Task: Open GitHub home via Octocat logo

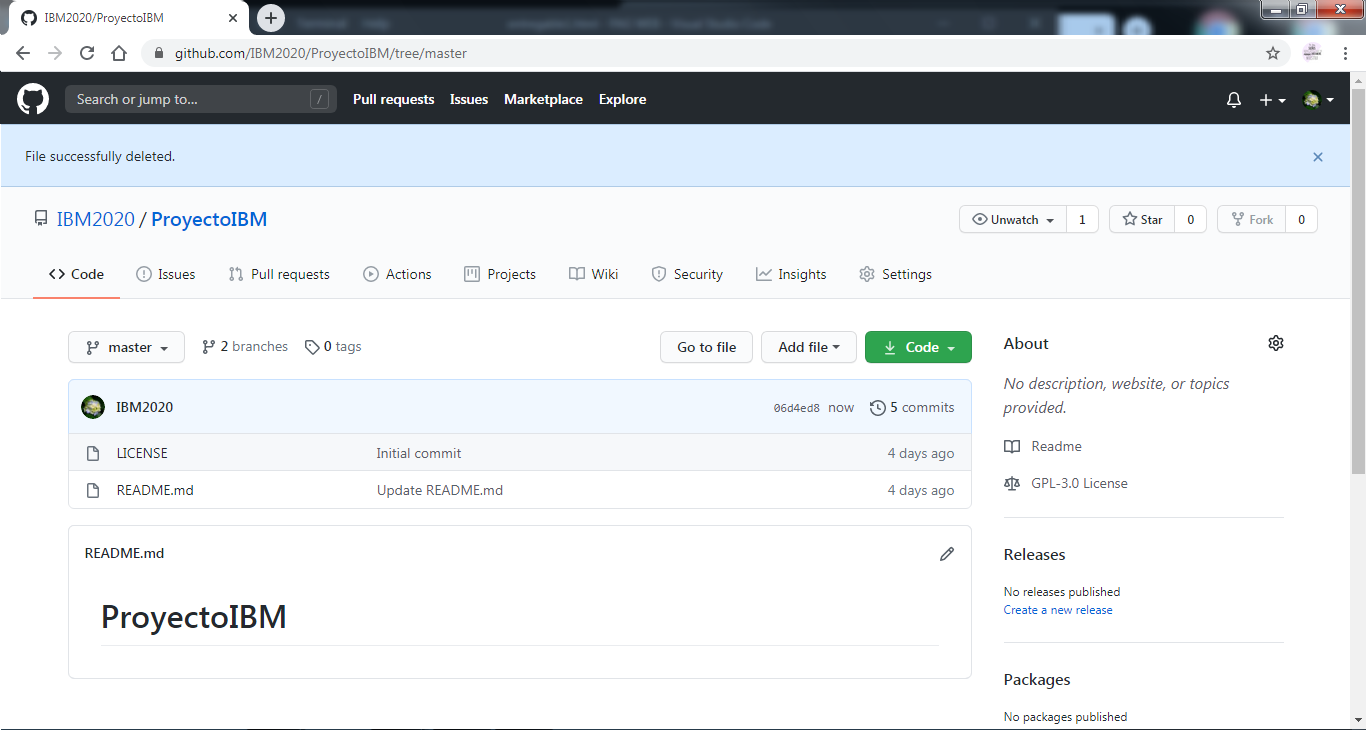Action: tap(33, 99)
